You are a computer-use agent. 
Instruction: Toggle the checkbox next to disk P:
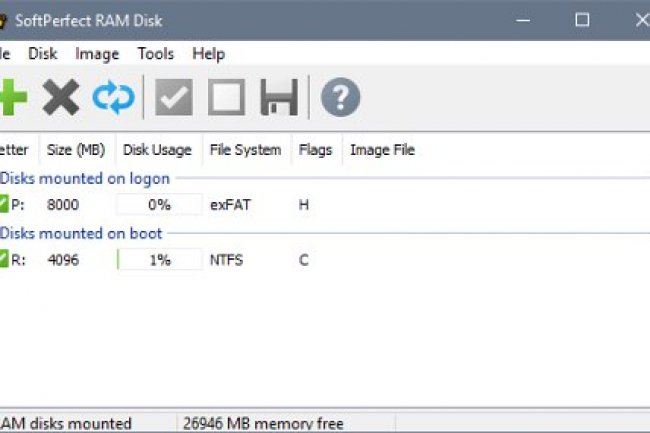click(4, 205)
